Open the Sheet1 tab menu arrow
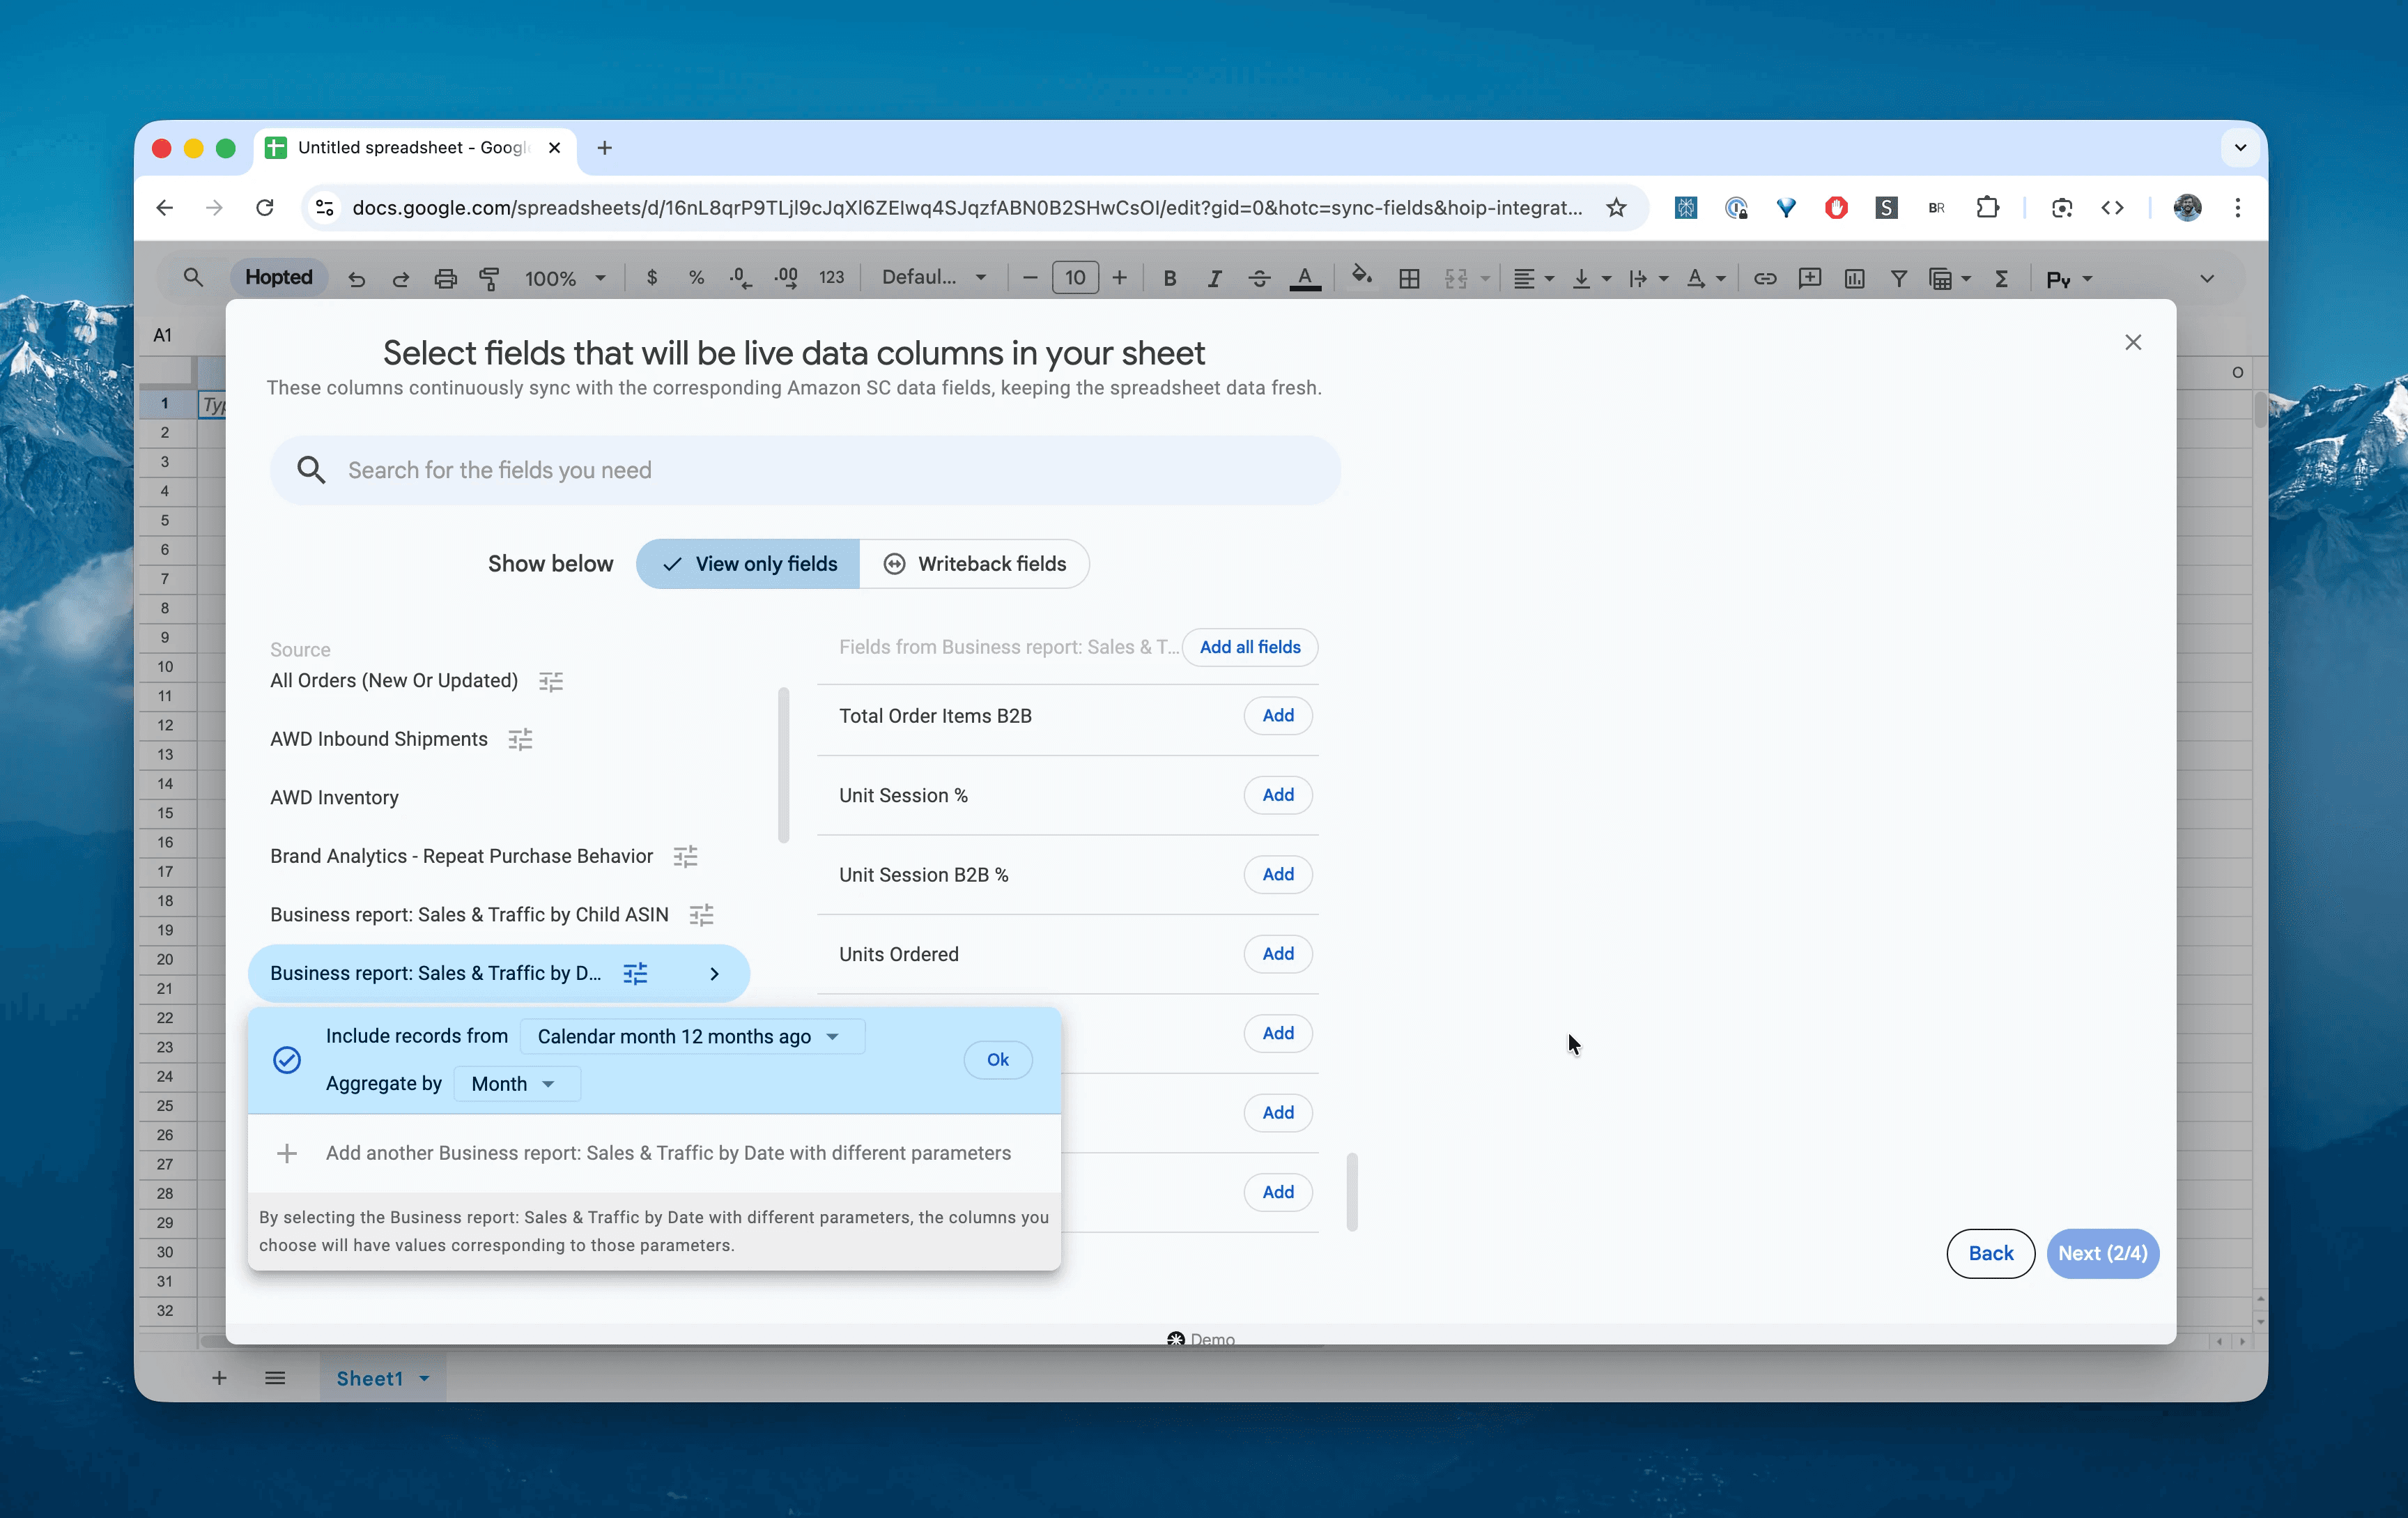The image size is (2408, 1518). (424, 1378)
